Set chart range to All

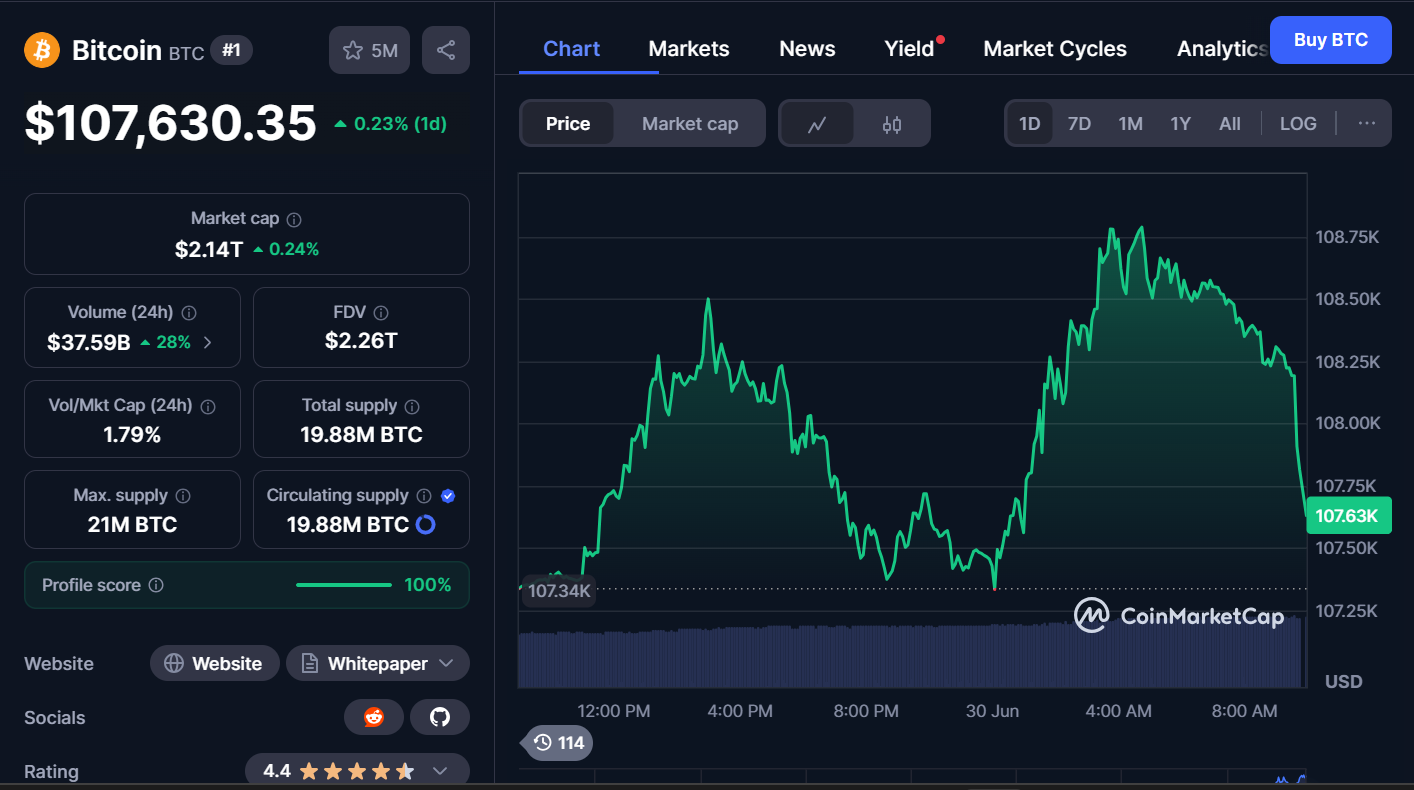1230,124
